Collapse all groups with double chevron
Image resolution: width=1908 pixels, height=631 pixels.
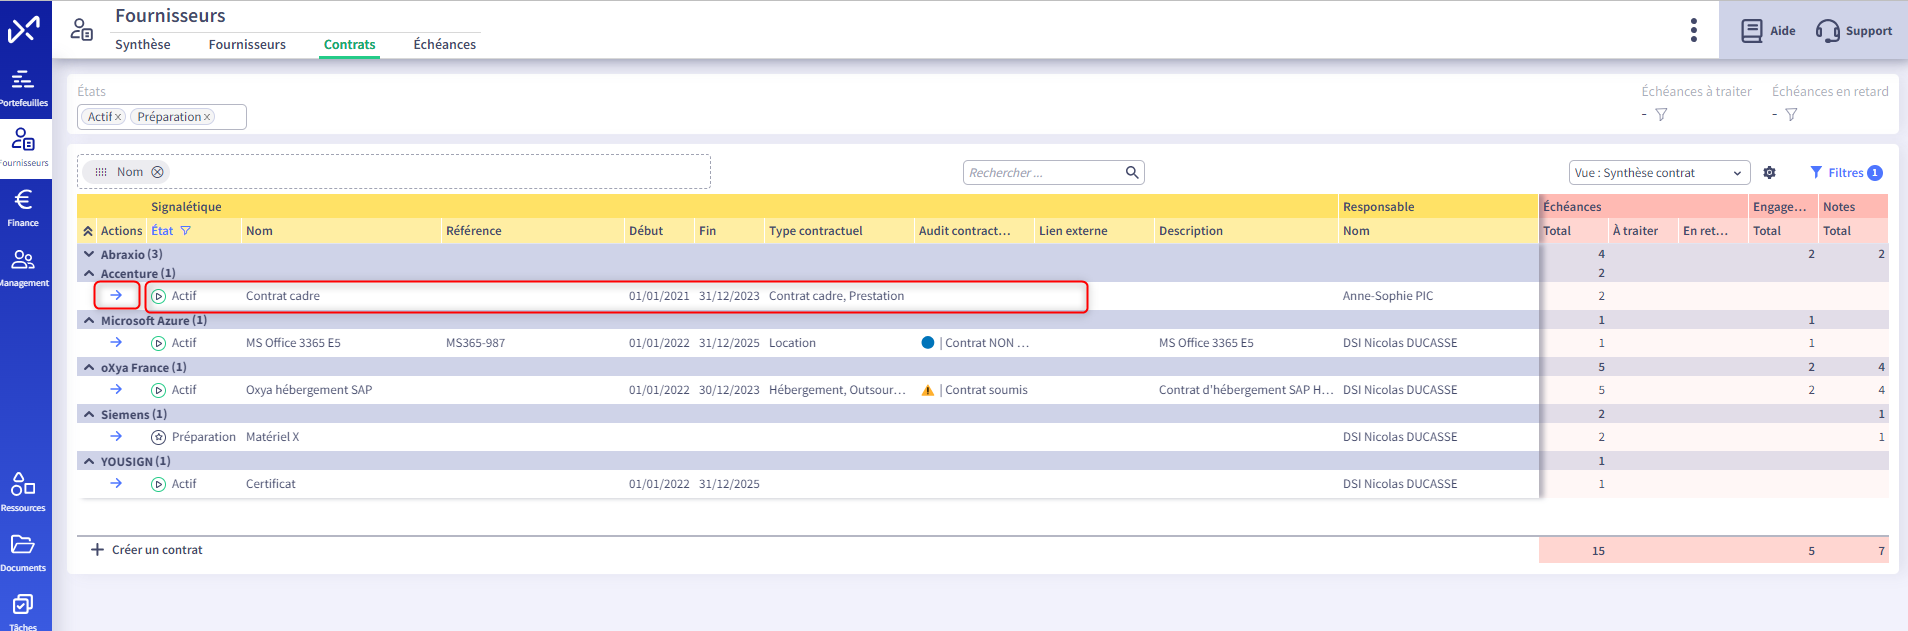(88, 231)
